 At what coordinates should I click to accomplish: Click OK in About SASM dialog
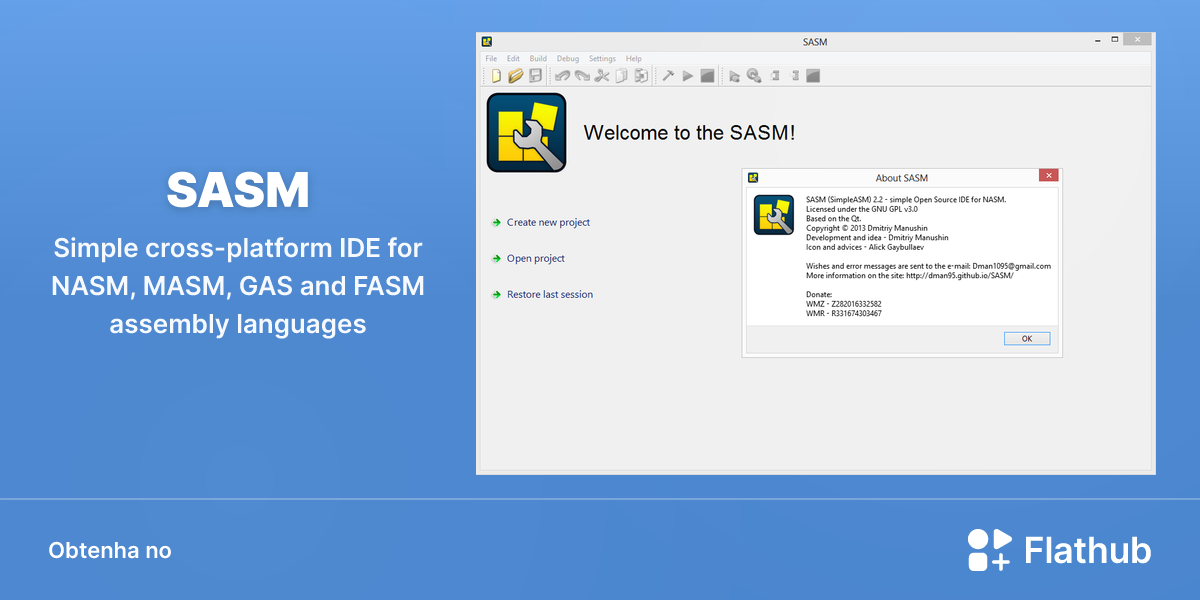1027,339
